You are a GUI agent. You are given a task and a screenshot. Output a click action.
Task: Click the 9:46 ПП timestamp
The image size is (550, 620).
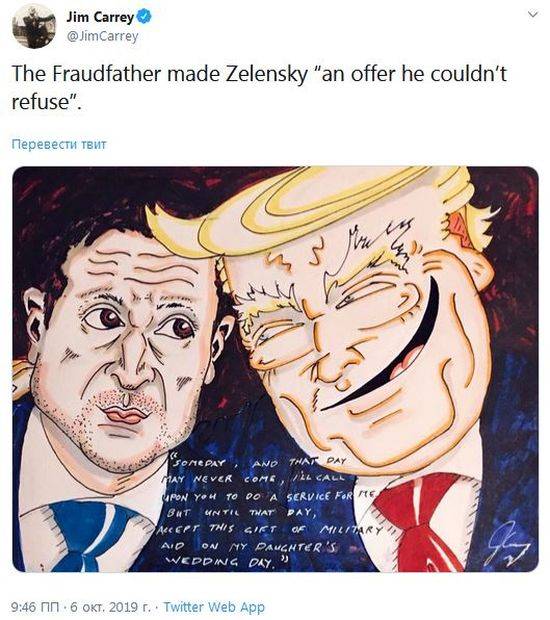click(36, 606)
